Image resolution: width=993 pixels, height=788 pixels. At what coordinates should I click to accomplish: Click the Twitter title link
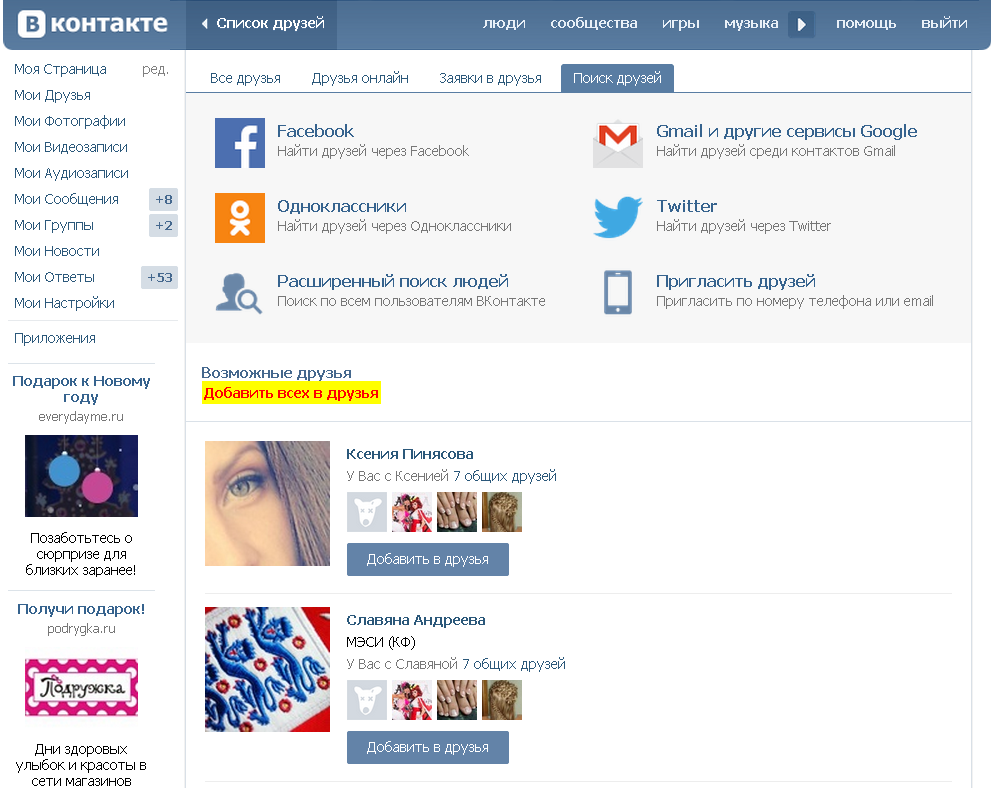686,207
